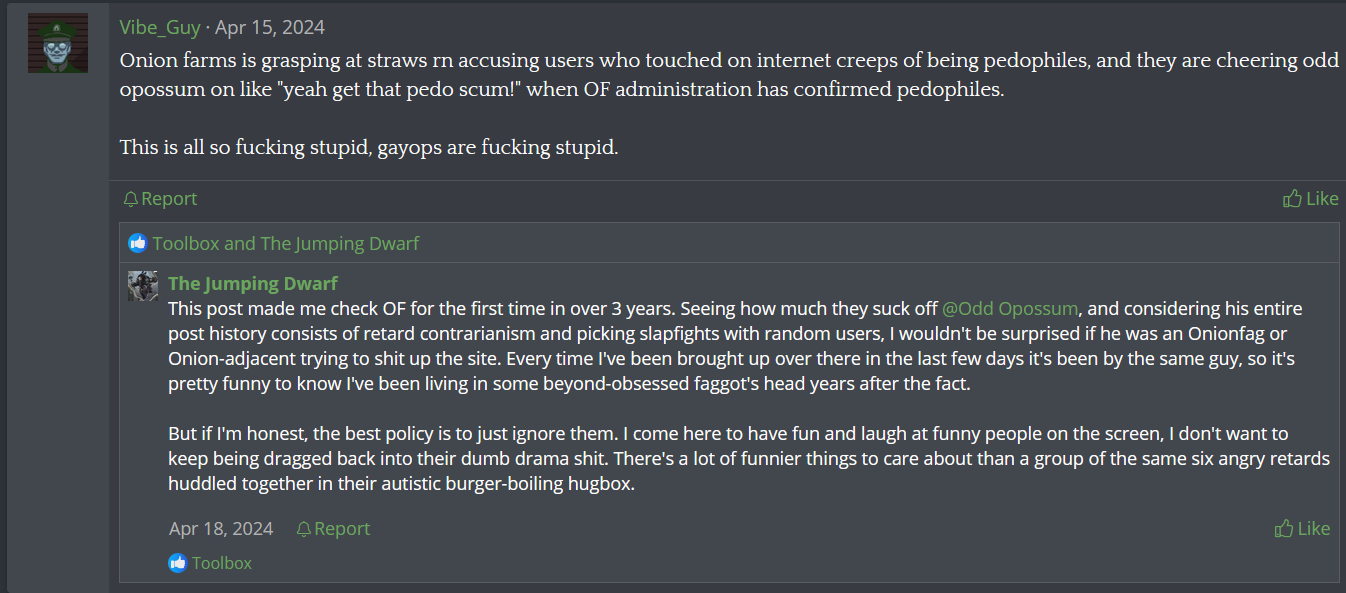Click thumbs-up icon on The Jumping Dwarf's reply

click(x=1284, y=529)
